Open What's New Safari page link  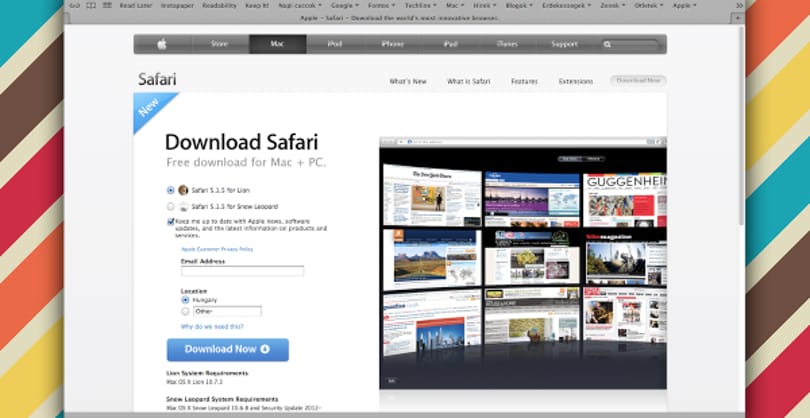408,82
